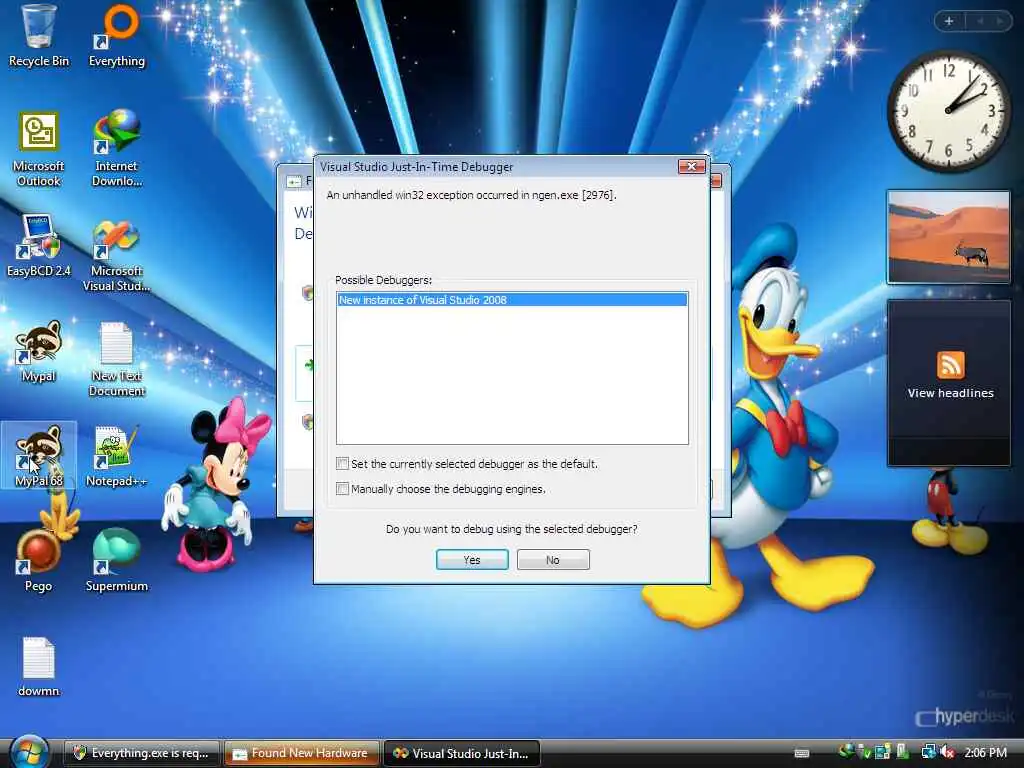Open the Microsoft Outlook desktop icon
The height and width of the screenshot is (768, 1024).
point(39,149)
